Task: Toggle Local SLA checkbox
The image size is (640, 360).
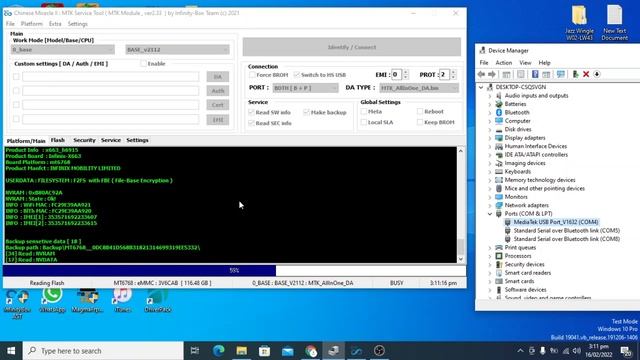Action: pos(364,122)
